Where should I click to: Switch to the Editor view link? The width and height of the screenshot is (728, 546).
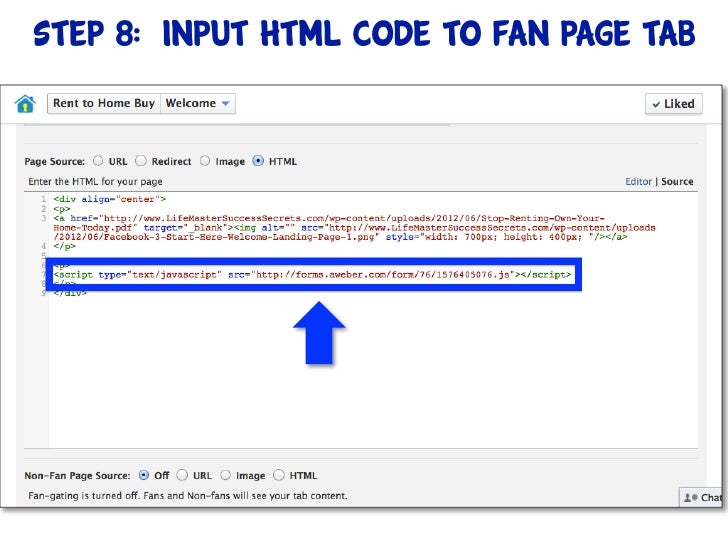pyautogui.click(x=638, y=182)
